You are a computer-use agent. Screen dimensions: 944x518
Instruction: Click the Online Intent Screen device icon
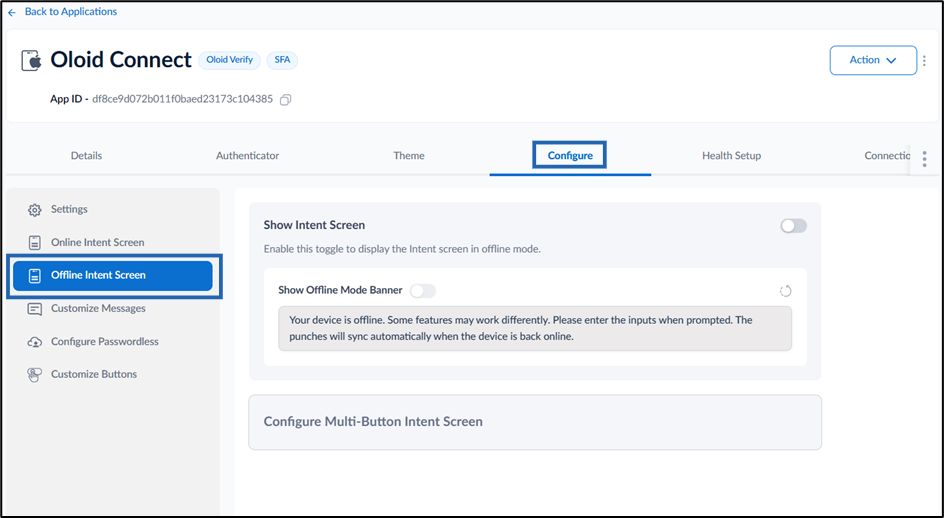[x=35, y=243]
